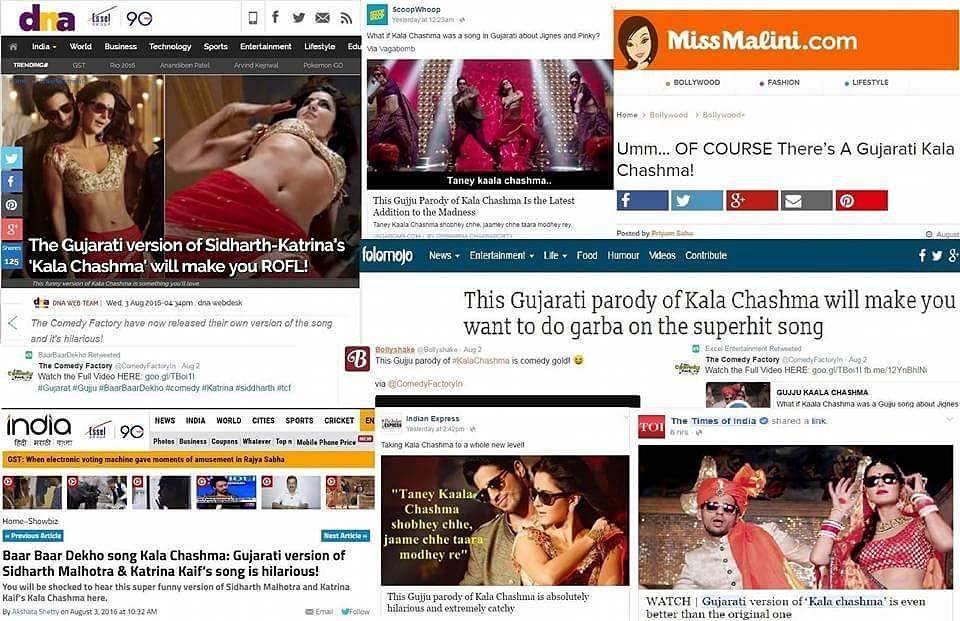Image resolution: width=960 pixels, height=621 pixels.
Task: Share via the Google Plus button on MissMalini
Action: coord(752,200)
